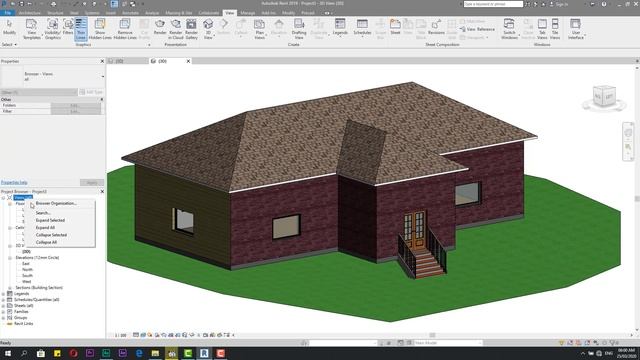Click Tab Views tool
The image size is (640, 360).
[x=542, y=29]
